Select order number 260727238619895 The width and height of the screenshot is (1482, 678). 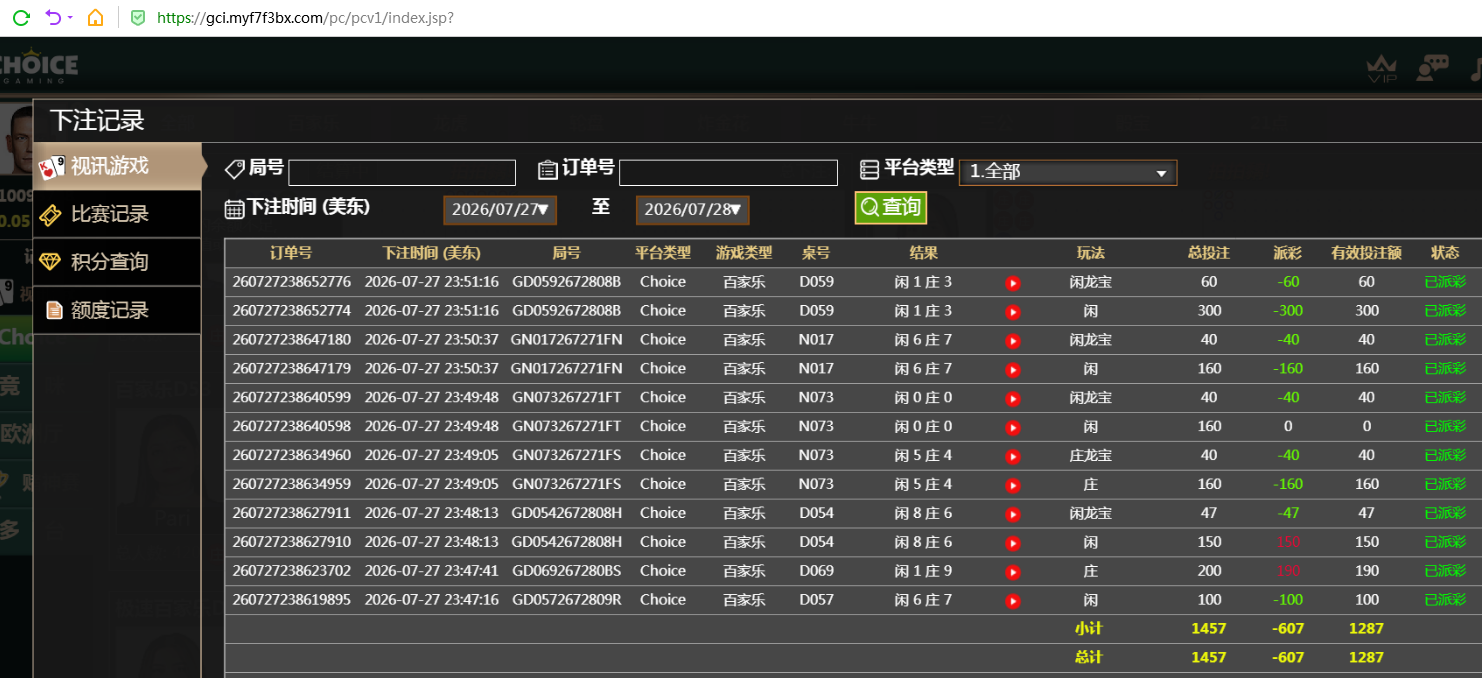(x=292, y=600)
